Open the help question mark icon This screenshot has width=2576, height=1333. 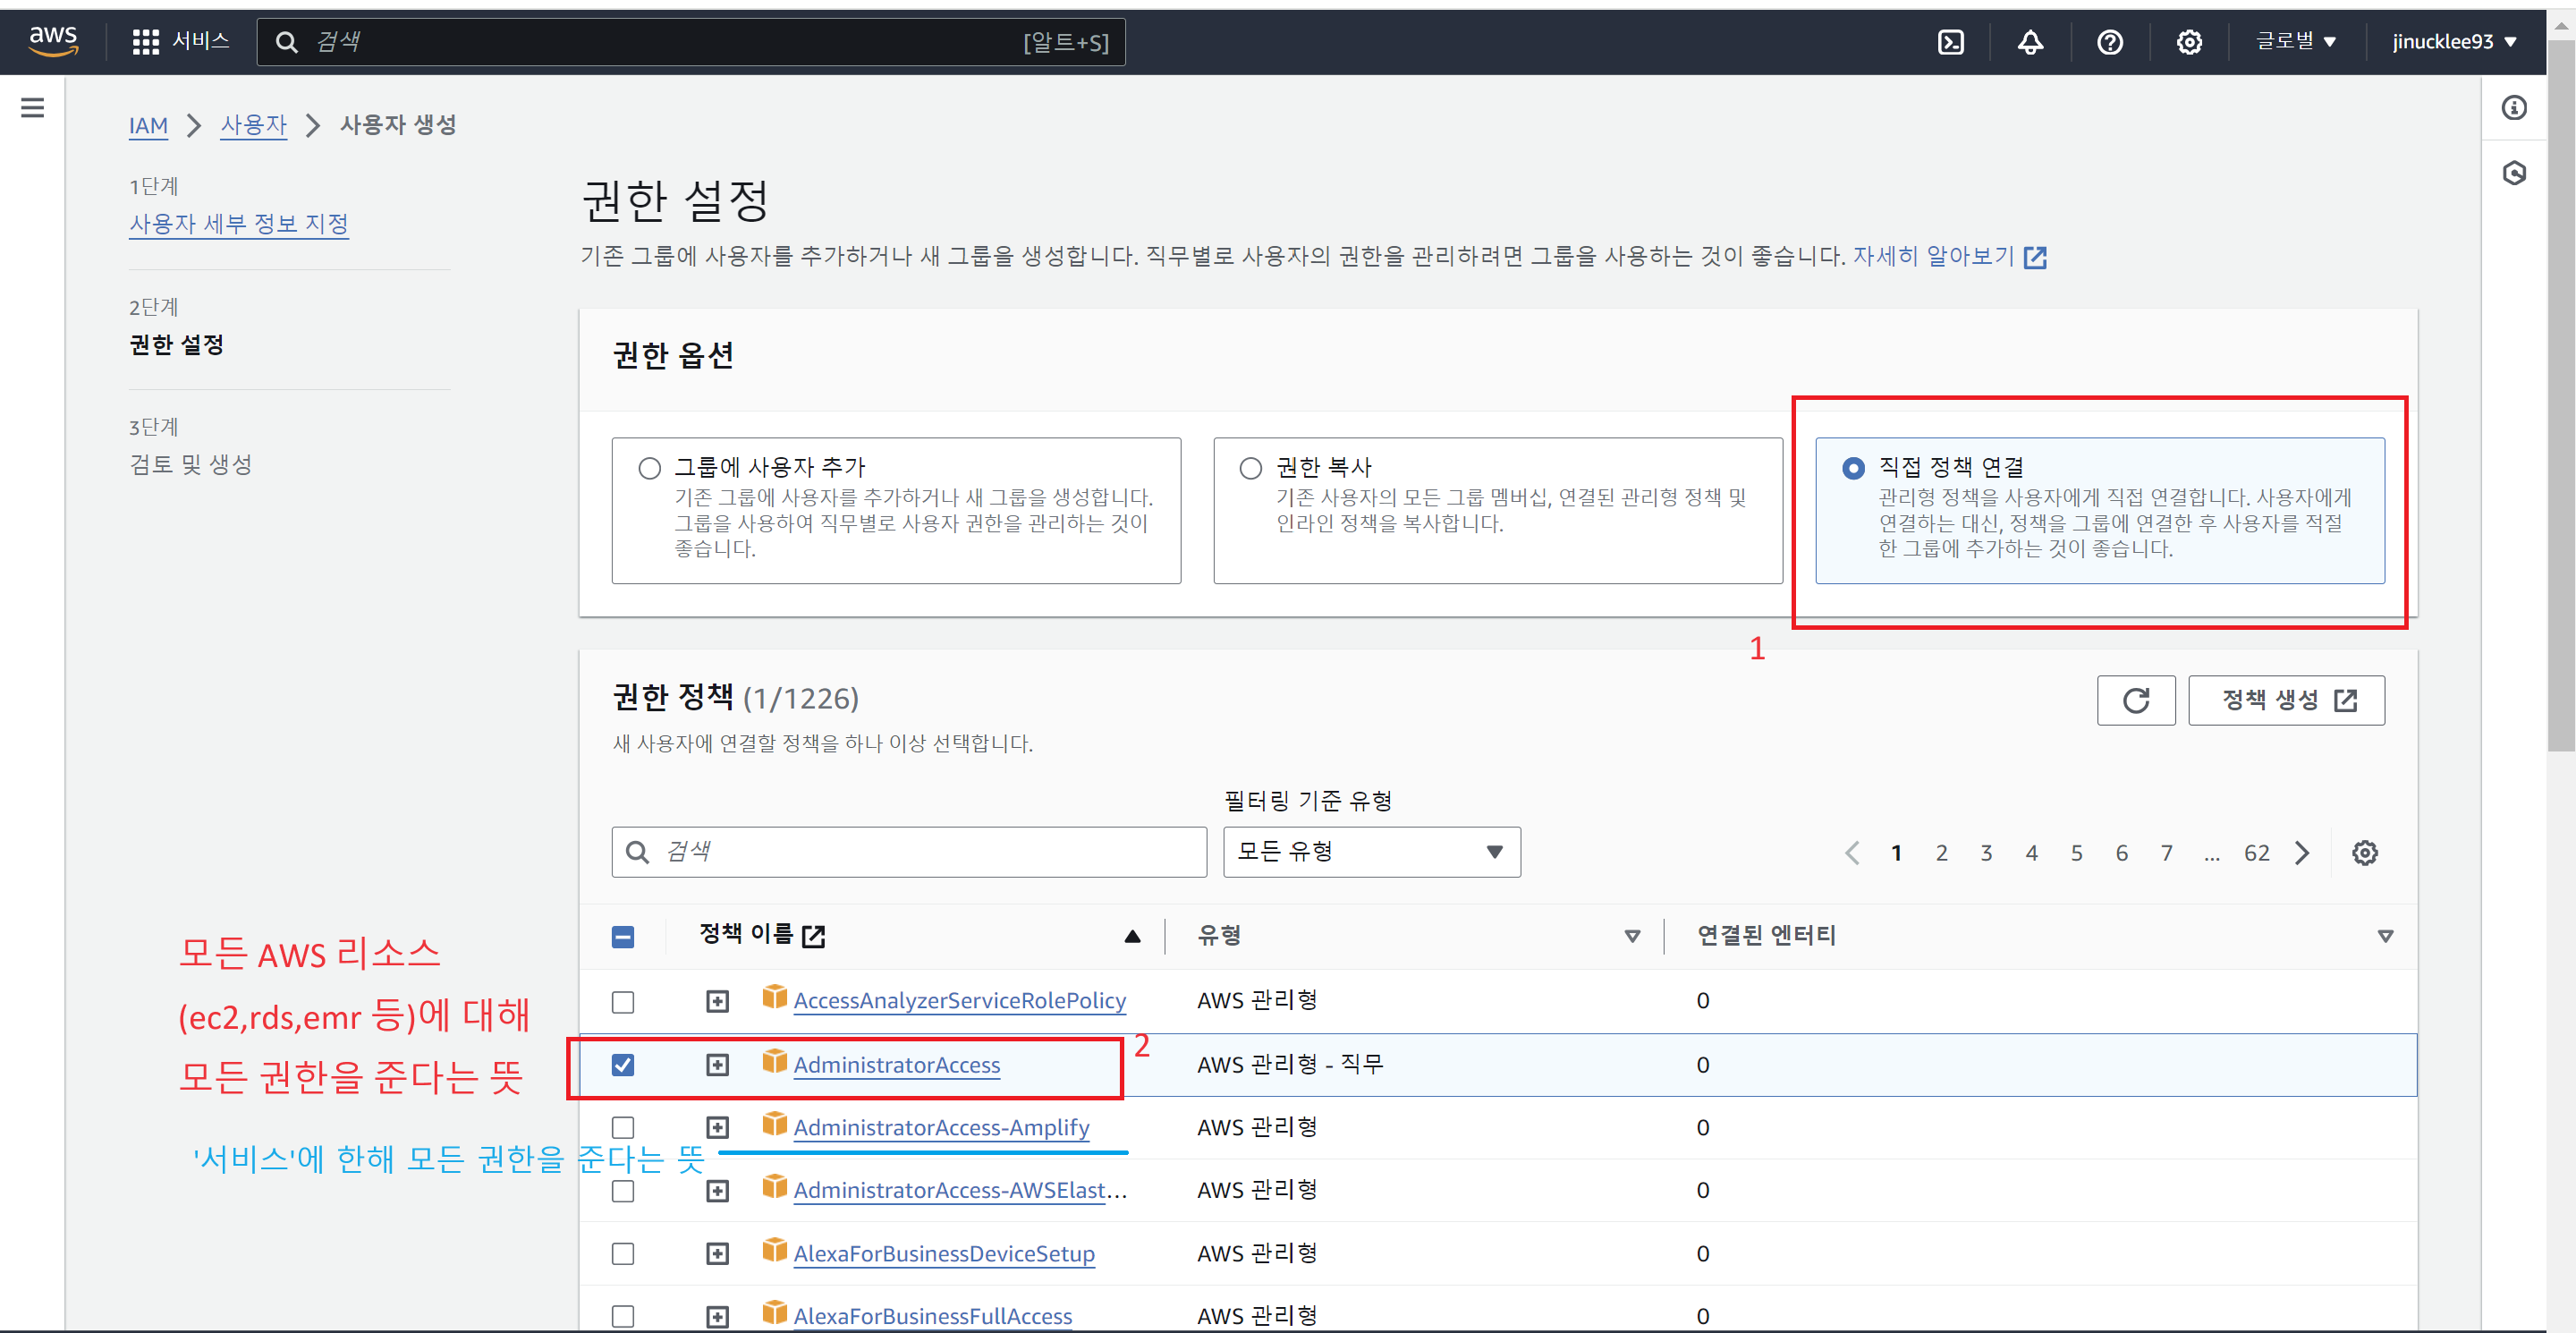2110,42
